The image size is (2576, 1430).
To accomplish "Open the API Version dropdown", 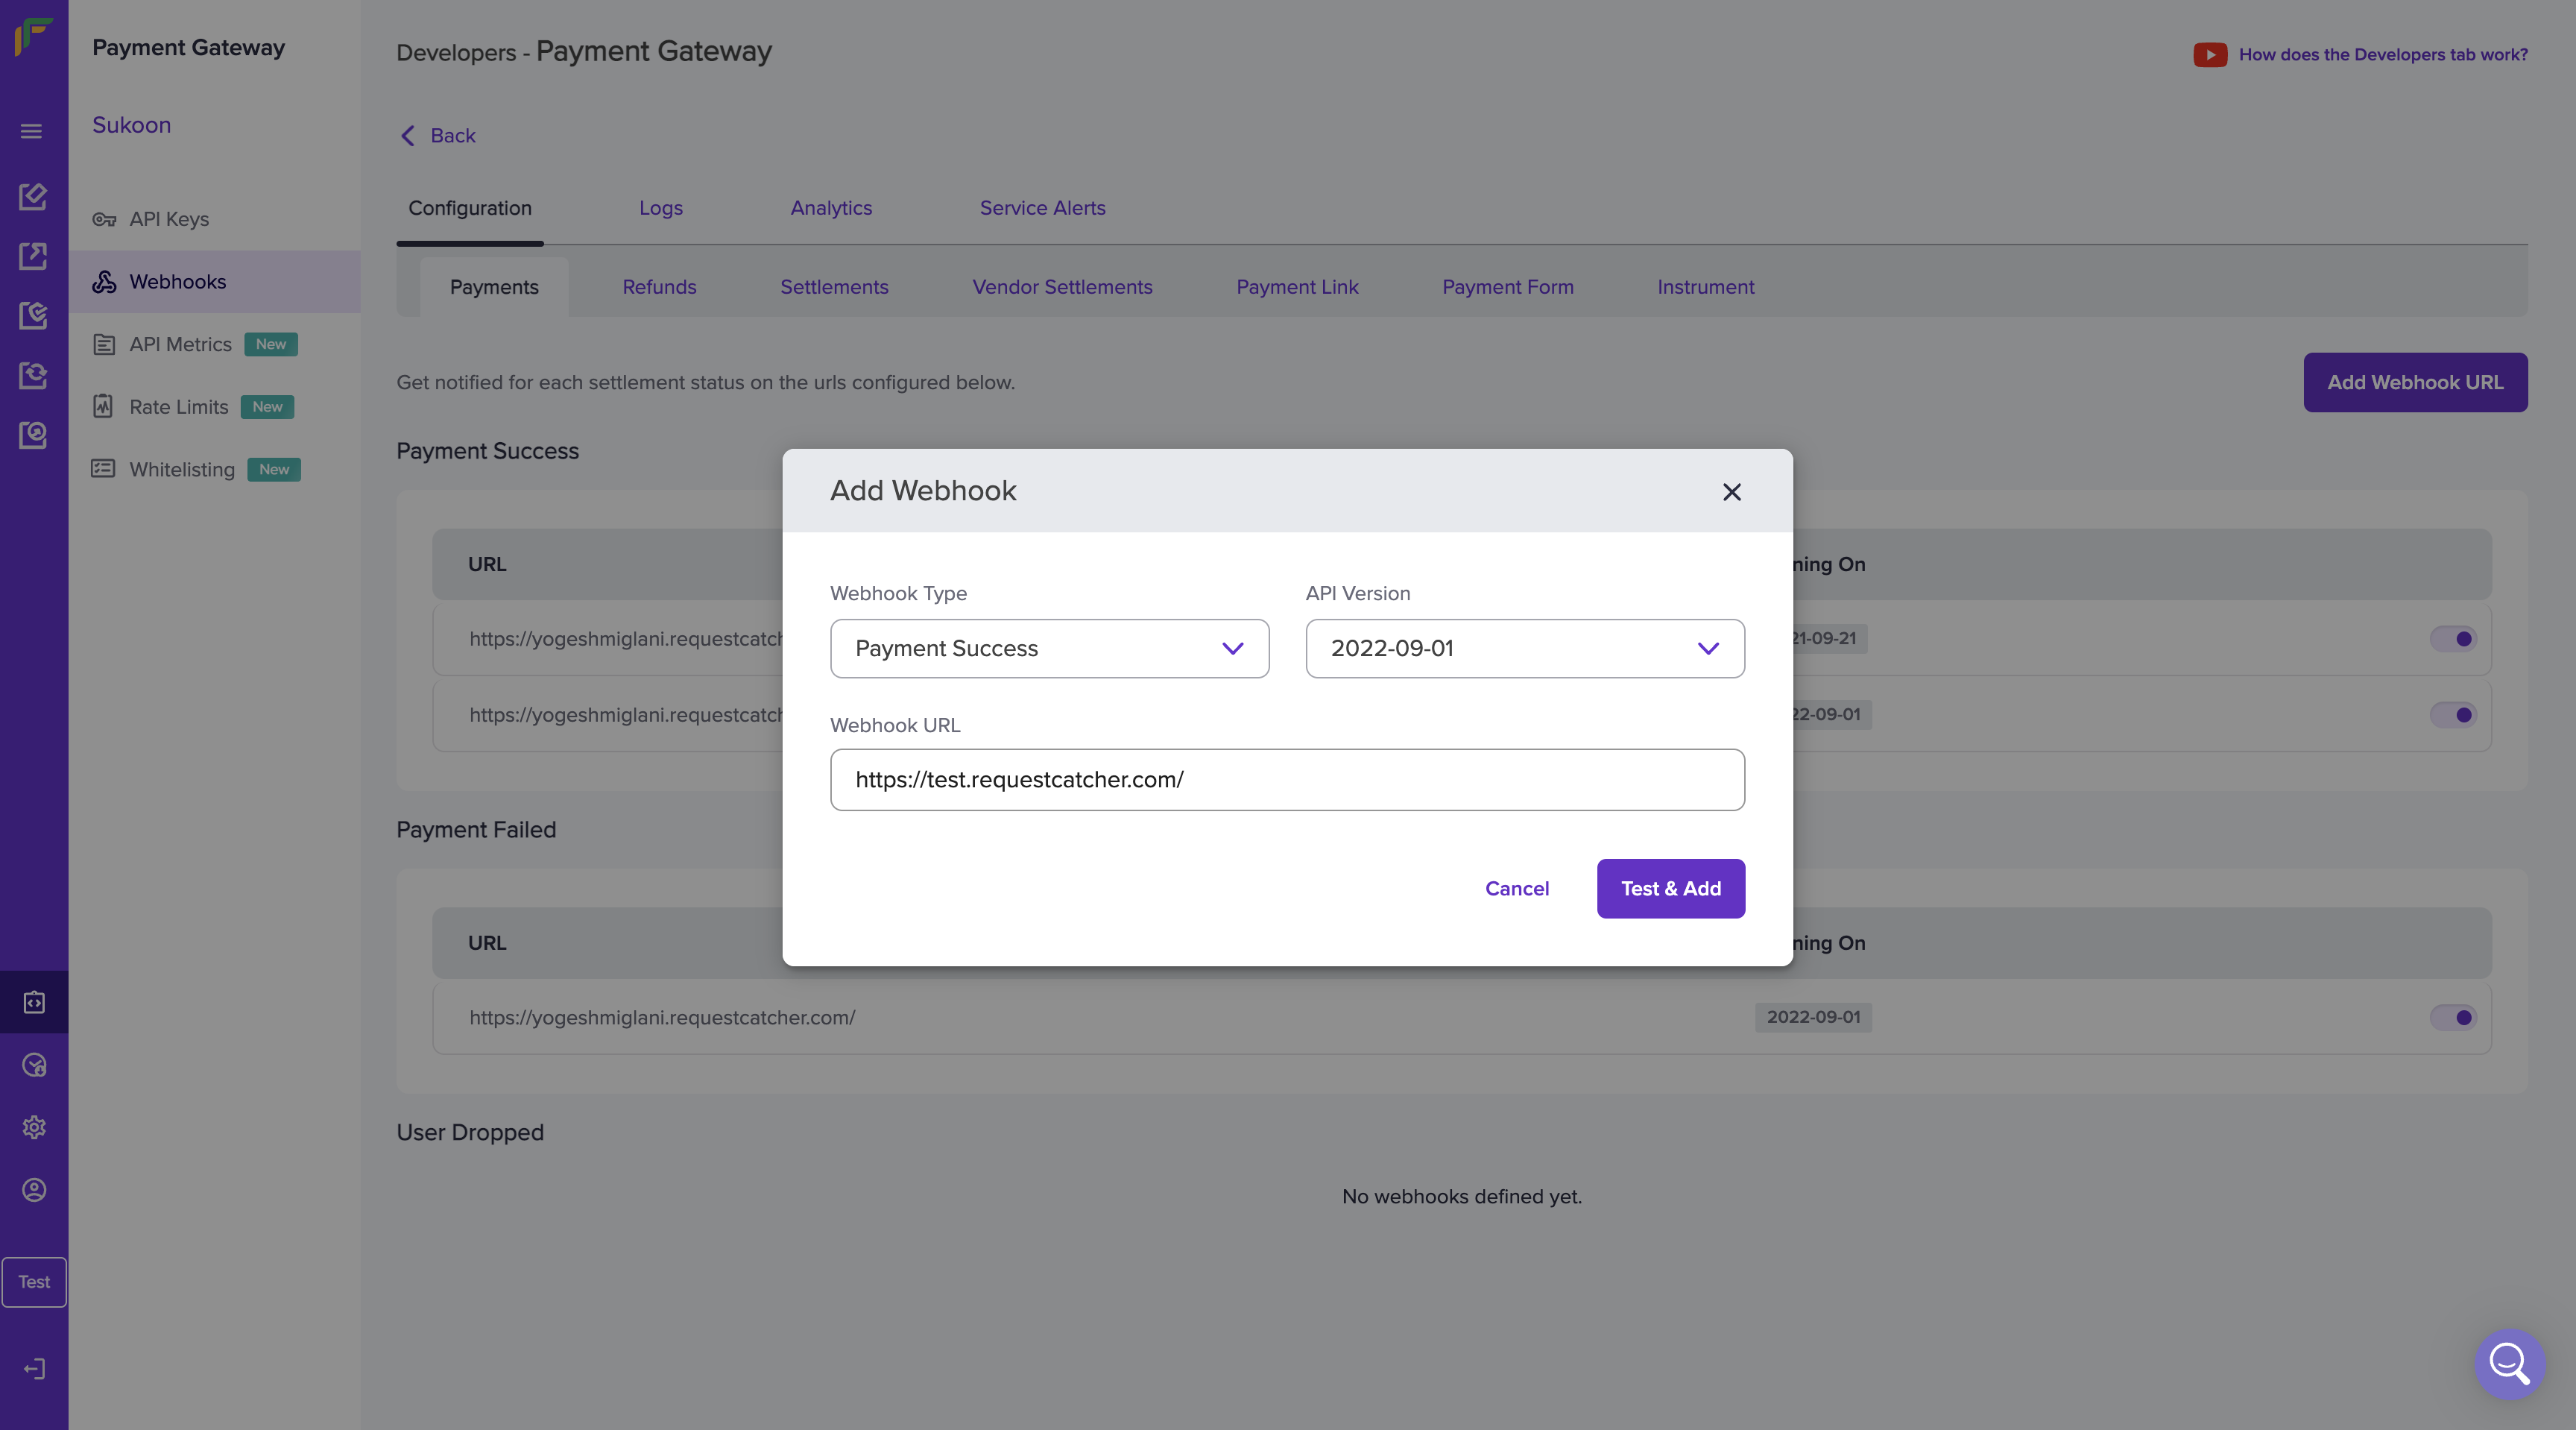I will click(x=1524, y=649).
